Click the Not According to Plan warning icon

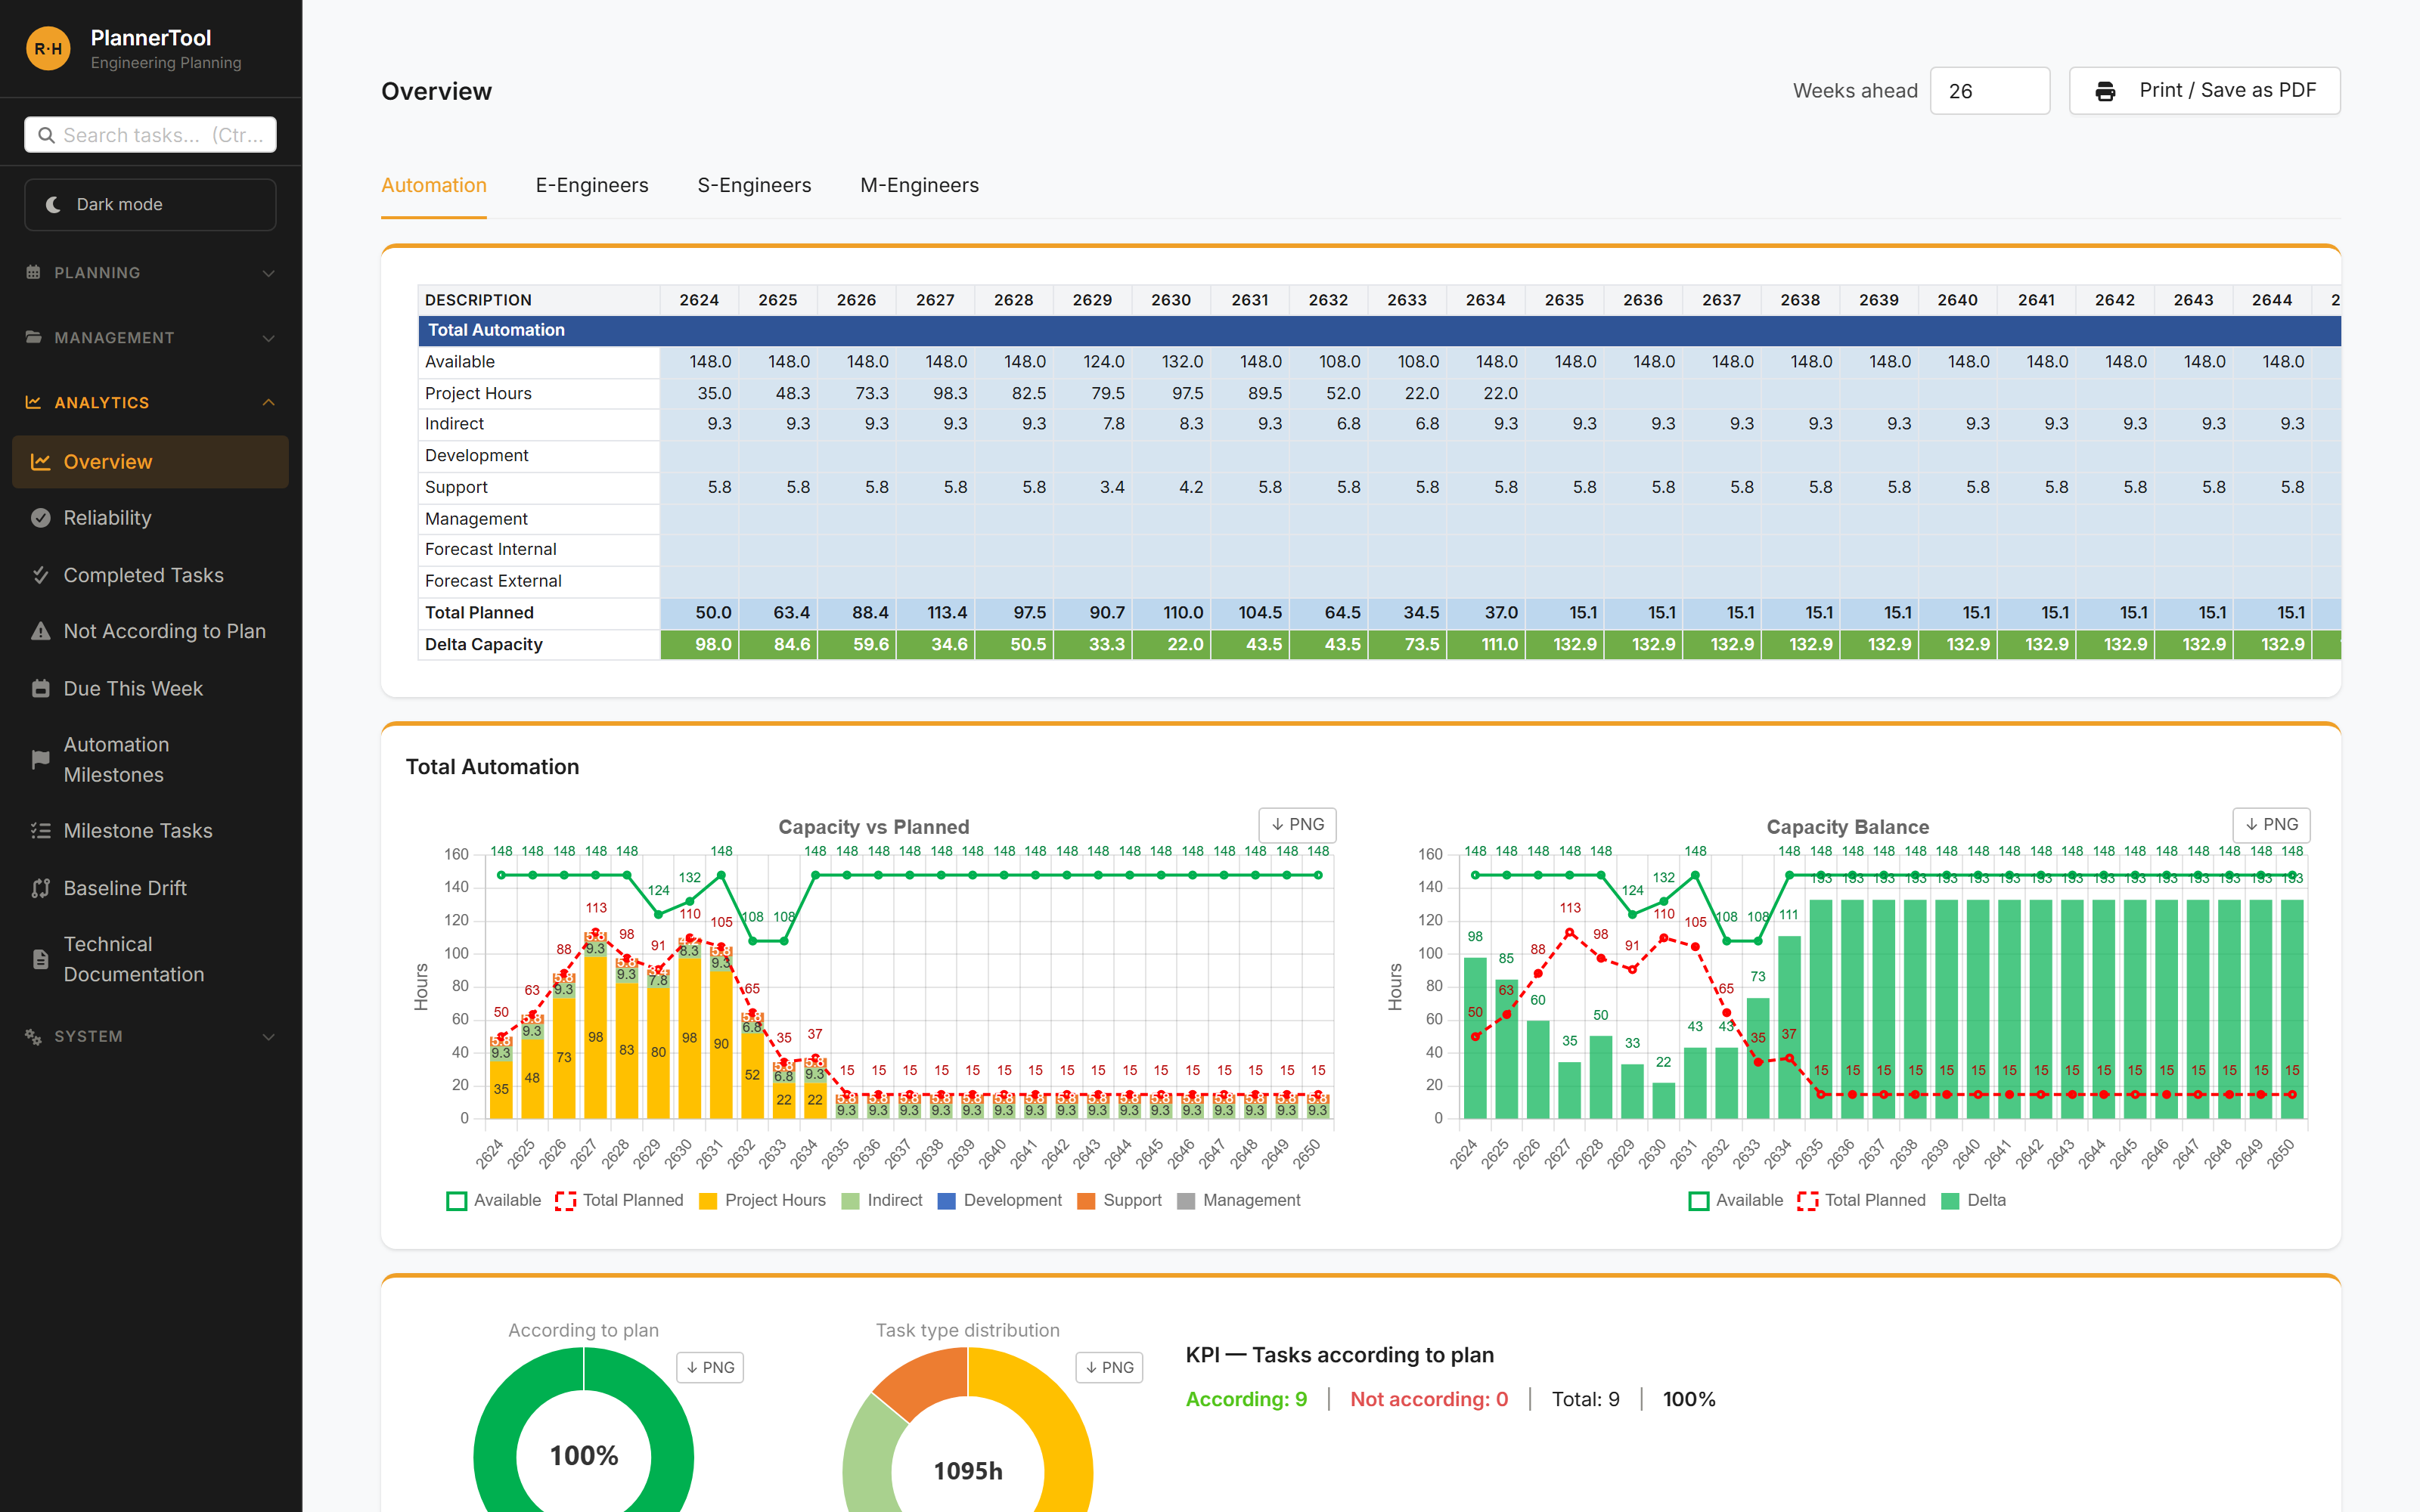[x=41, y=631]
